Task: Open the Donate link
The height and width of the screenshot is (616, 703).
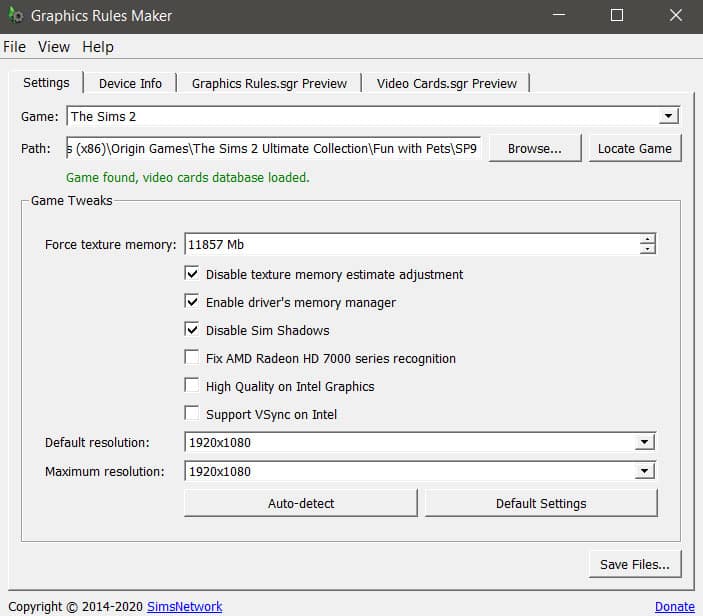Action: [675, 607]
